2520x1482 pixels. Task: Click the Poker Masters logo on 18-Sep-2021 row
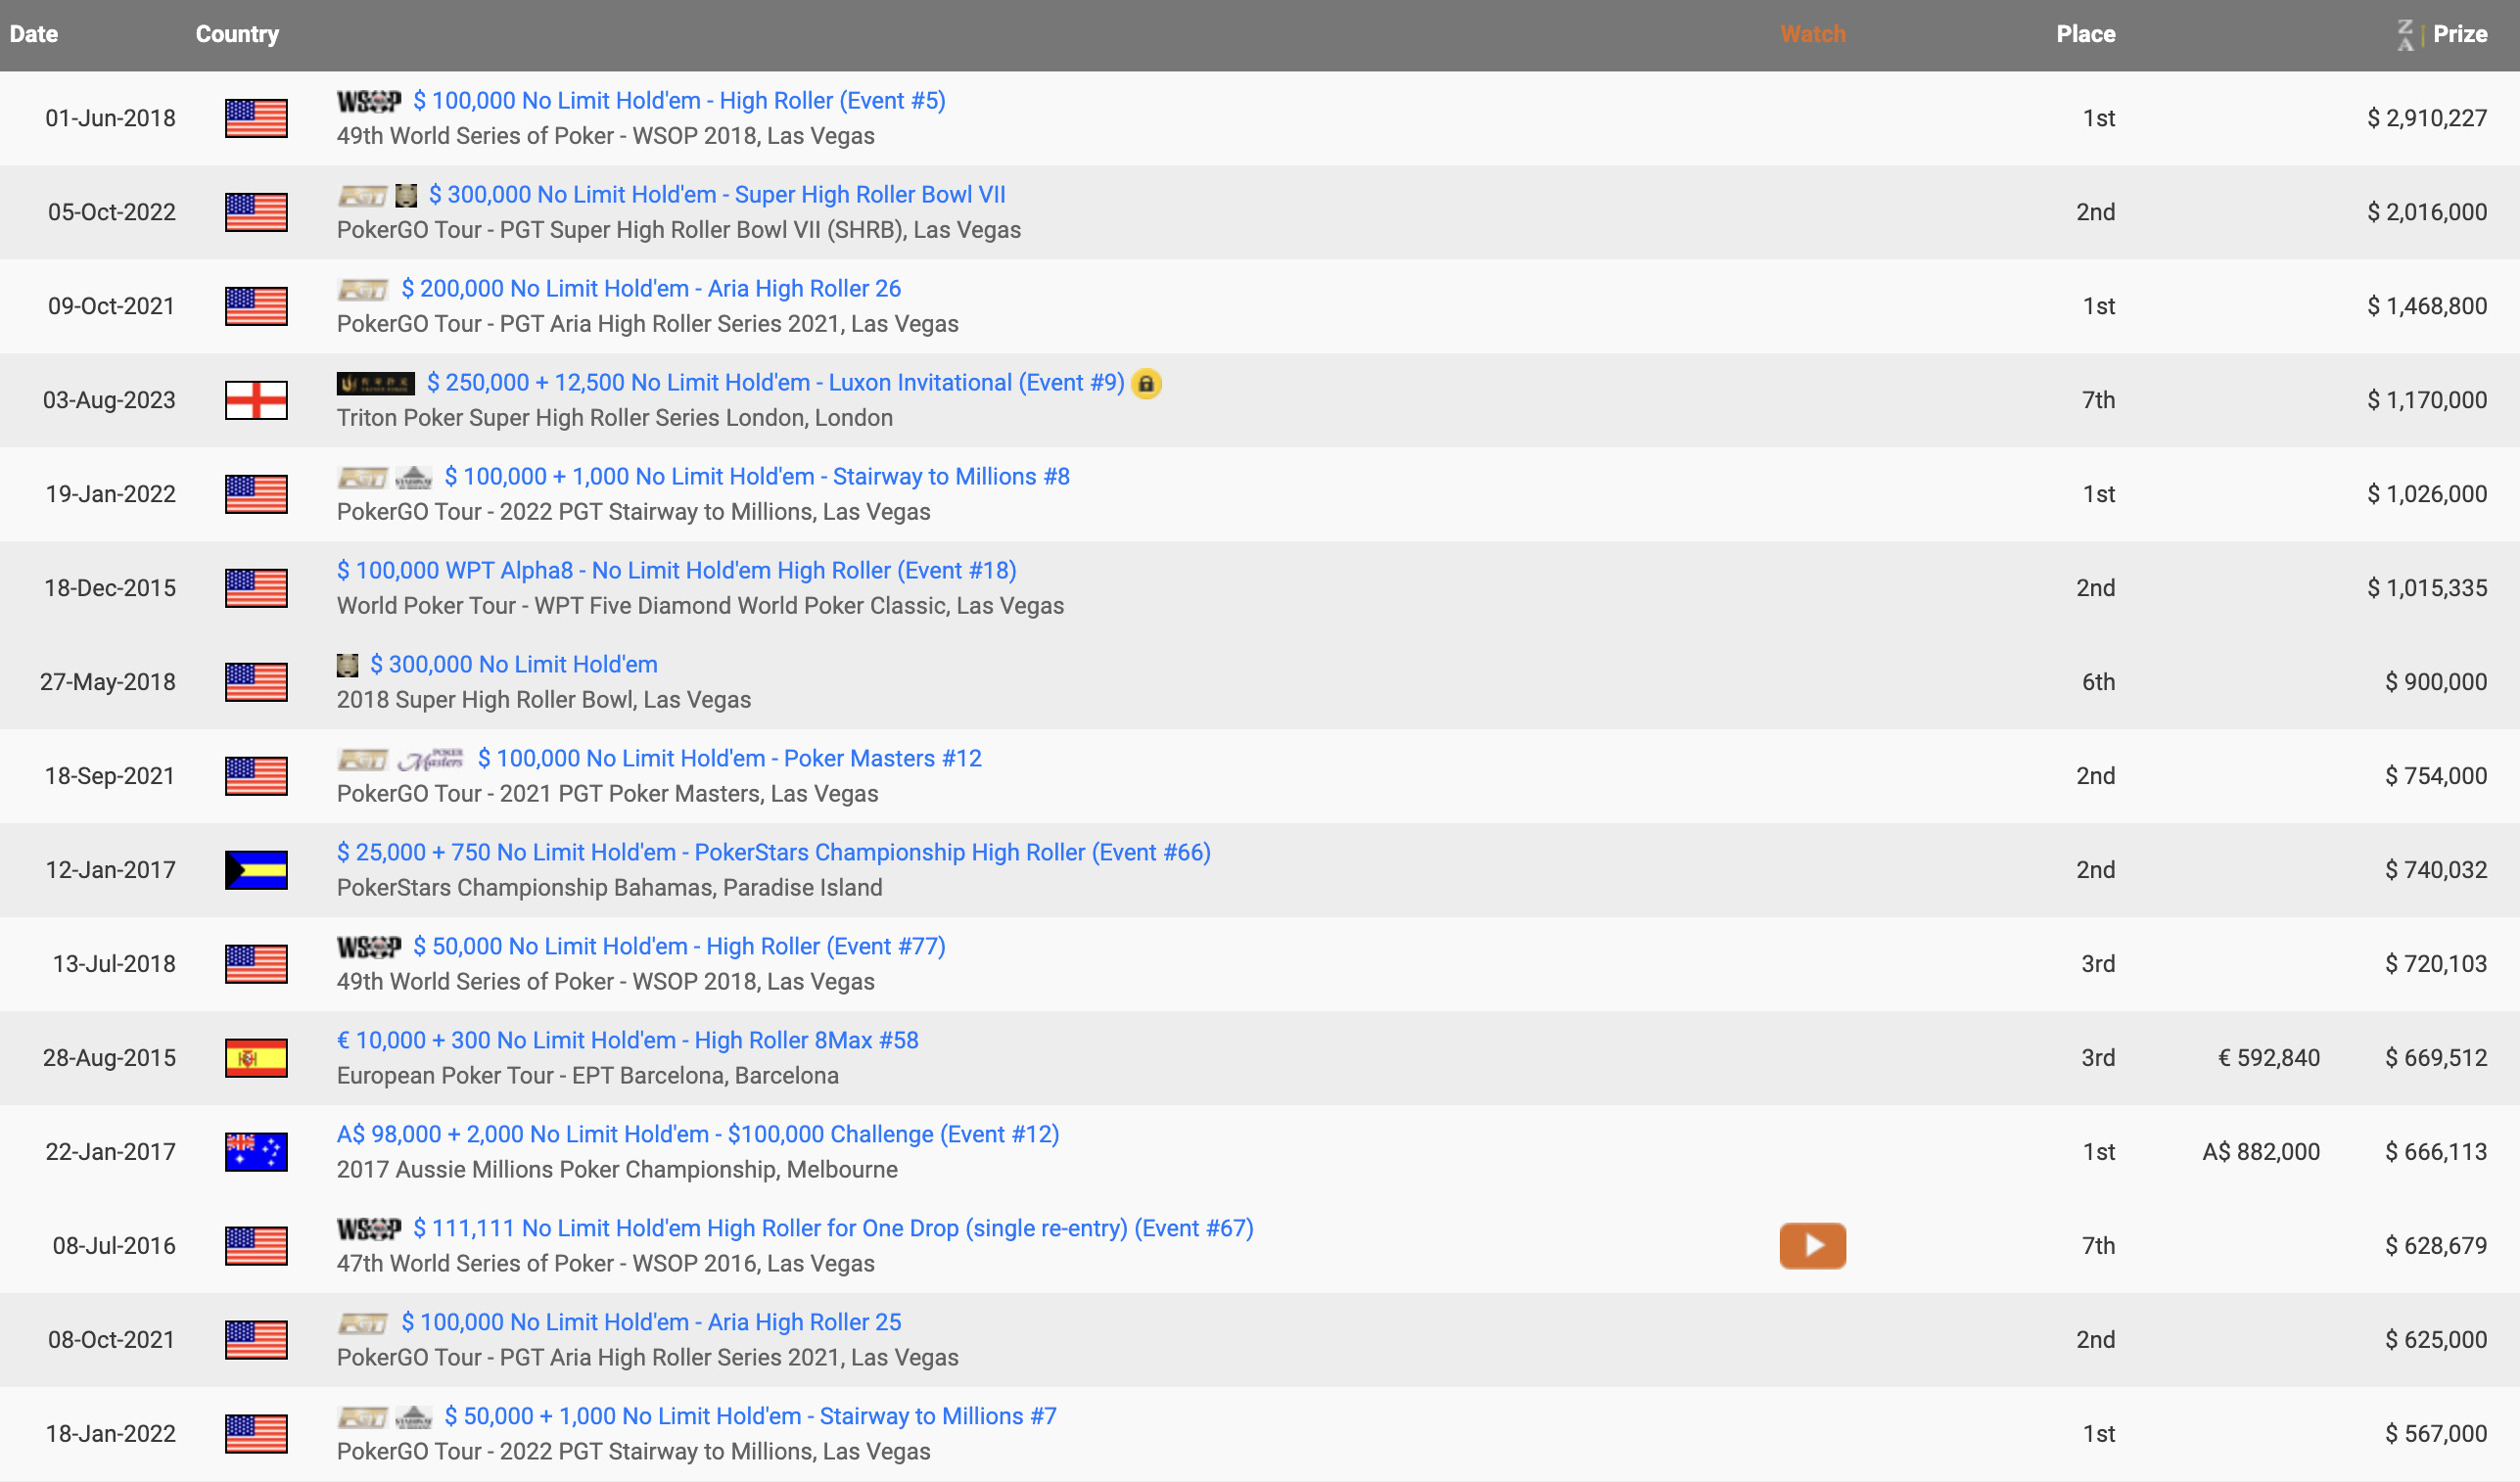pos(431,759)
